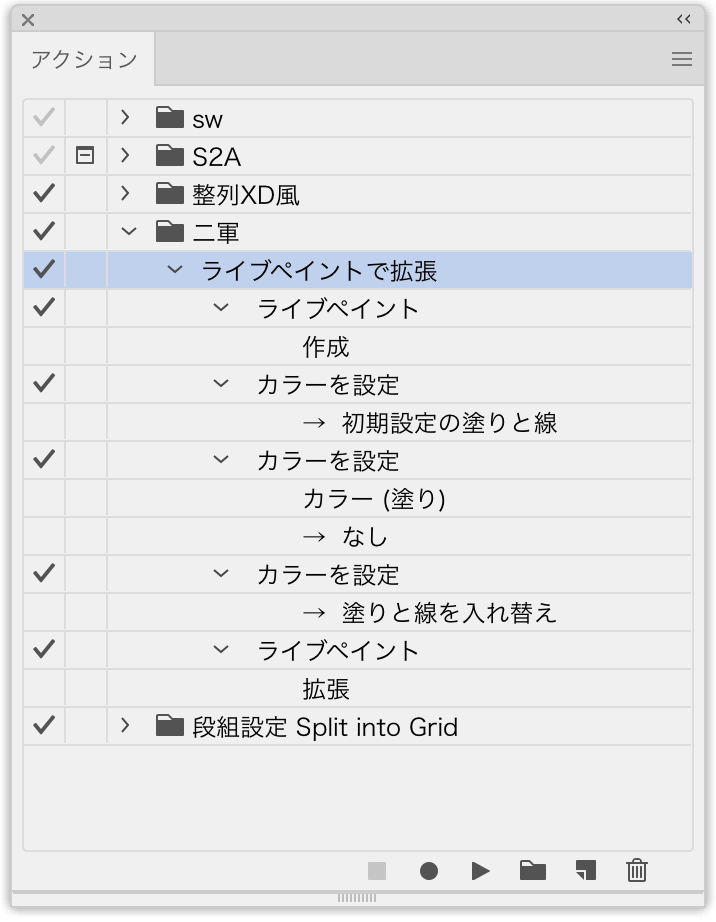Open the Actions panel hamburger menu
The width and height of the screenshot is (716, 922).
682,59
